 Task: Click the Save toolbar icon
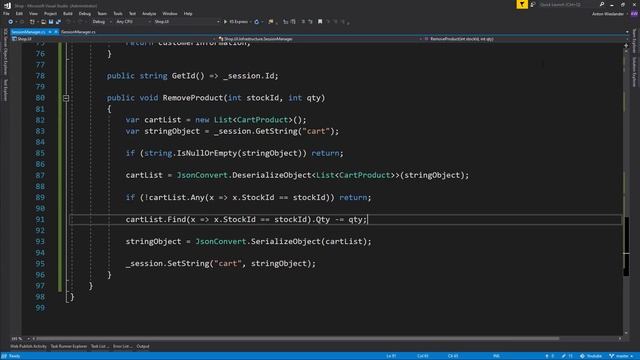[x=51, y=22]
